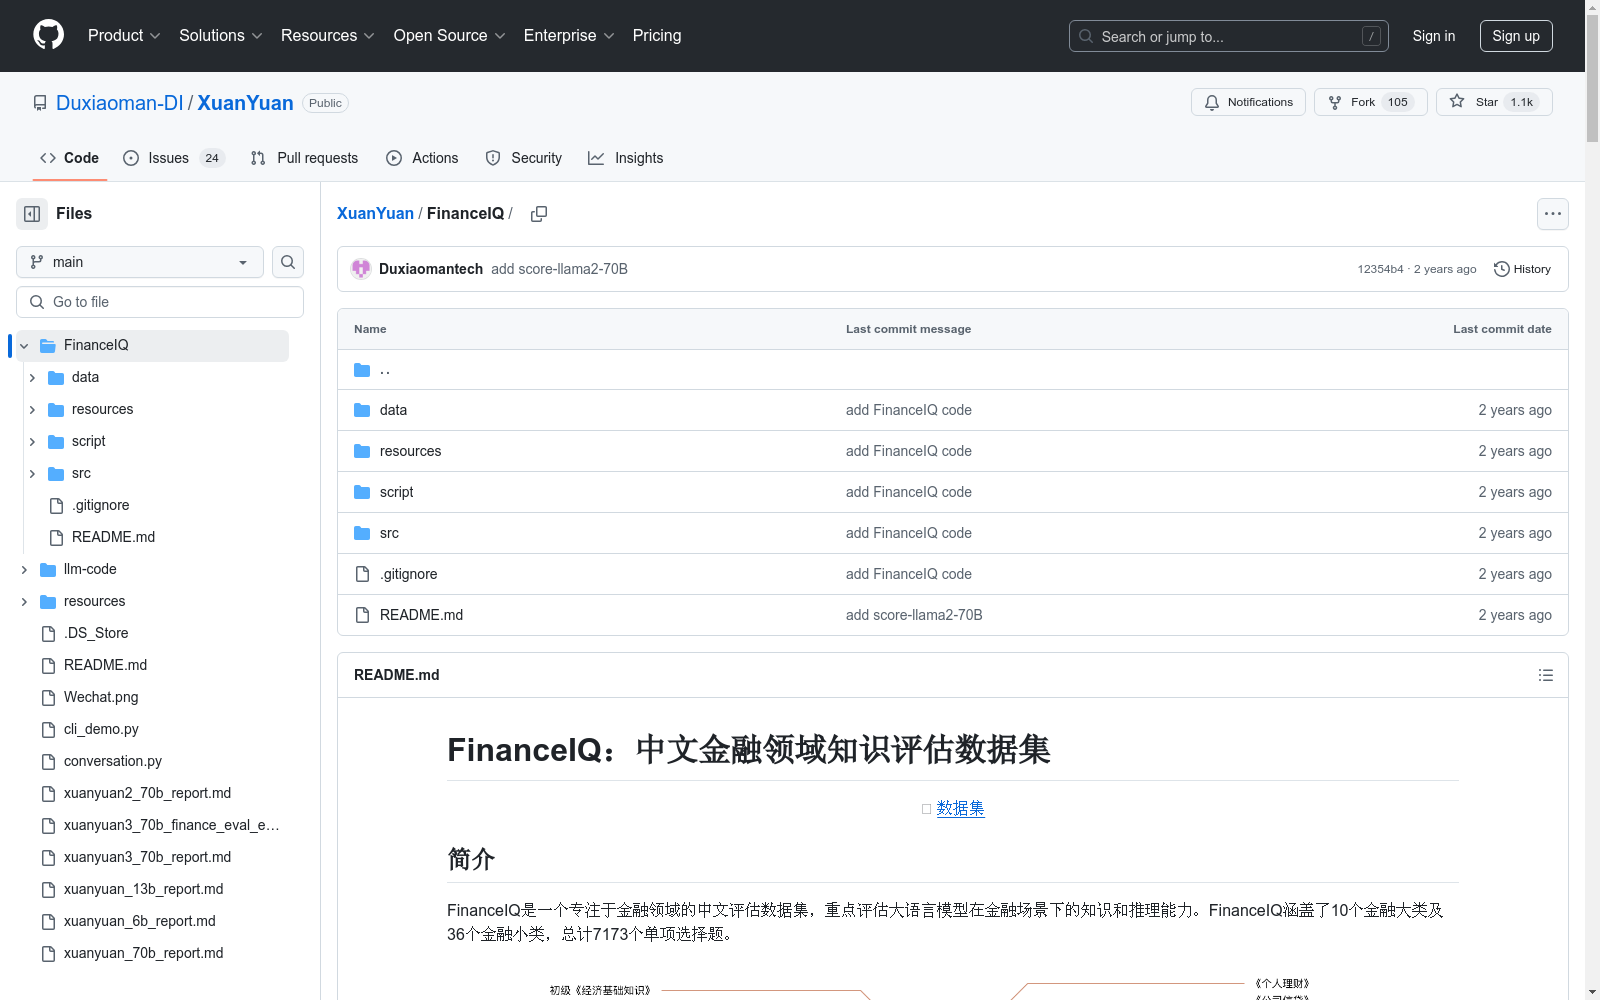Image resolution: width=1600 pixels, height=1000 pixels.
Task: Collapse the FinanceIQ folder in sidebar
Action: coord(23,345)
